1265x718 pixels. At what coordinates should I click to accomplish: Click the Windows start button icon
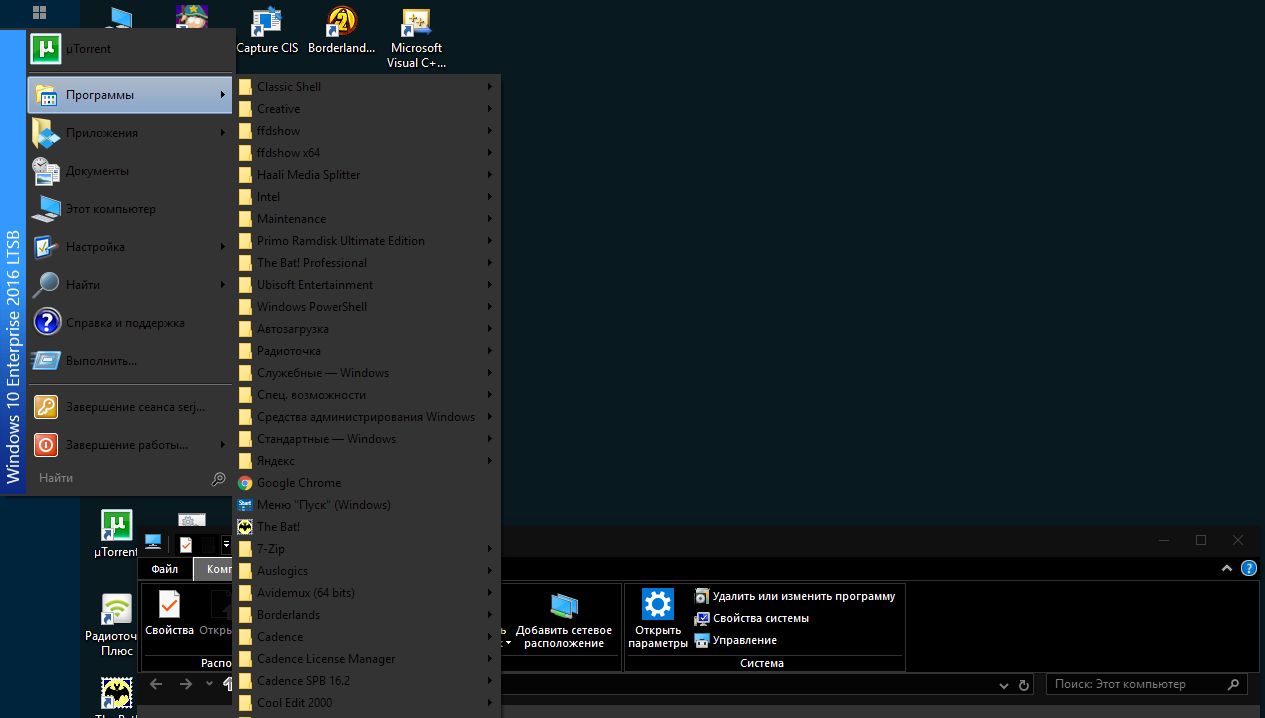39,13
